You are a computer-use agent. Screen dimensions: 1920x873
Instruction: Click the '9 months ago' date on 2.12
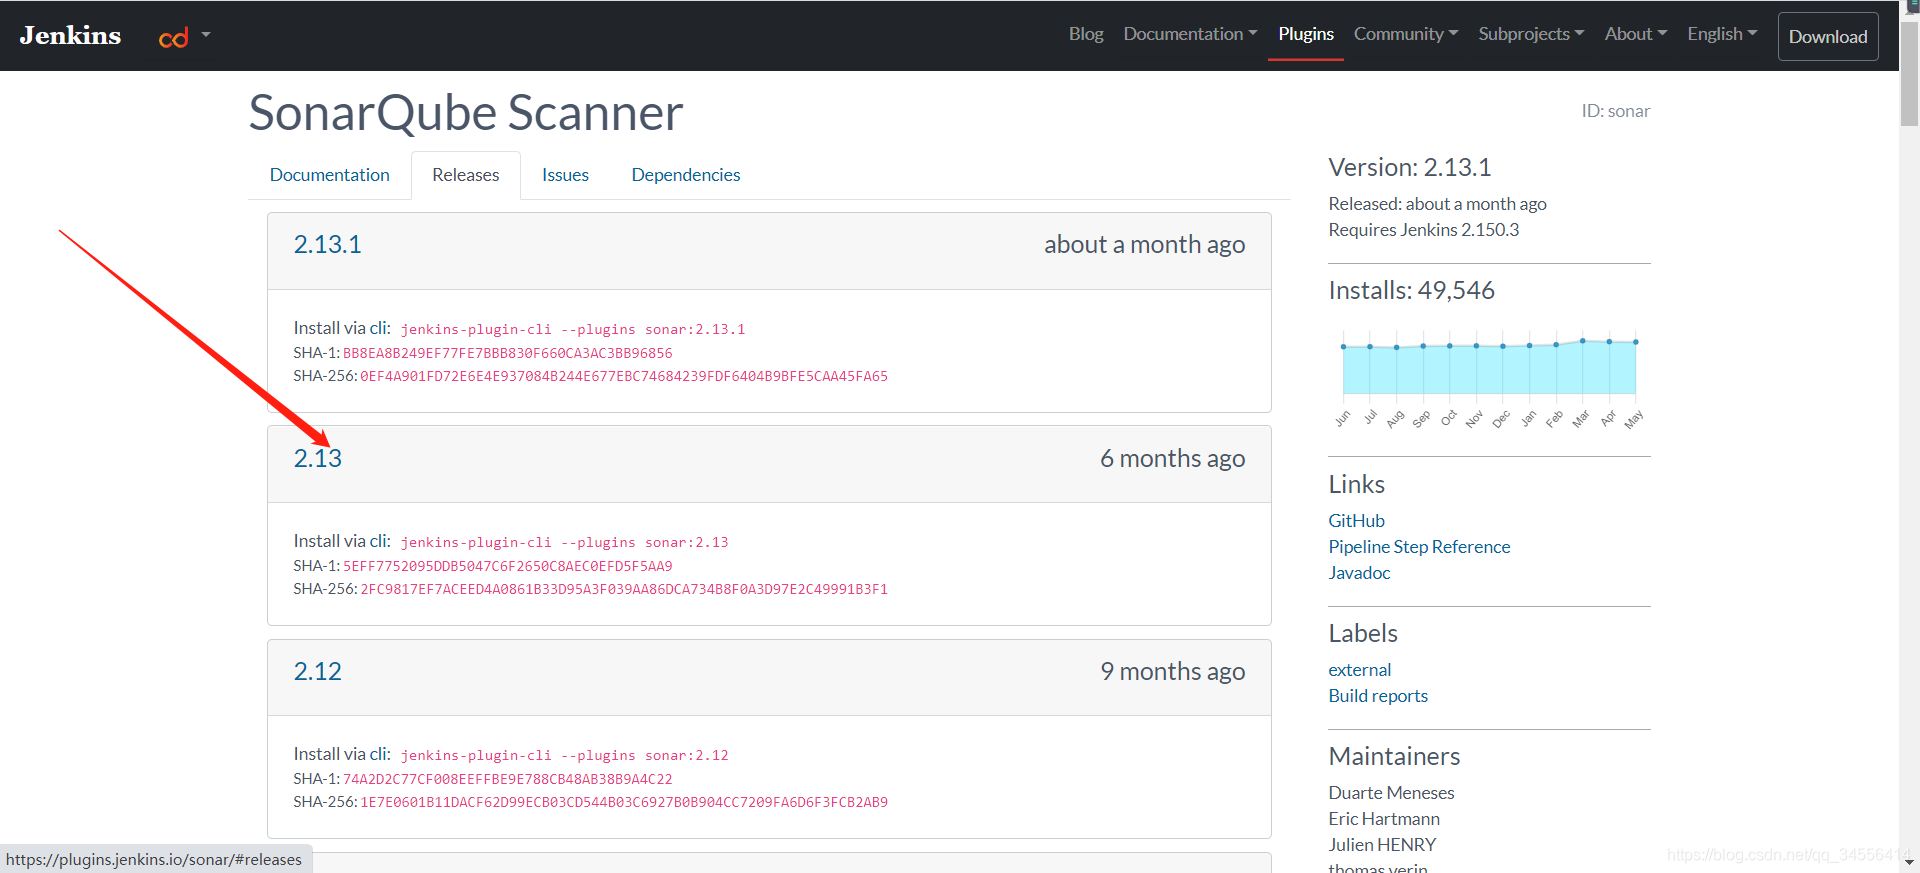pos(1172,671)
